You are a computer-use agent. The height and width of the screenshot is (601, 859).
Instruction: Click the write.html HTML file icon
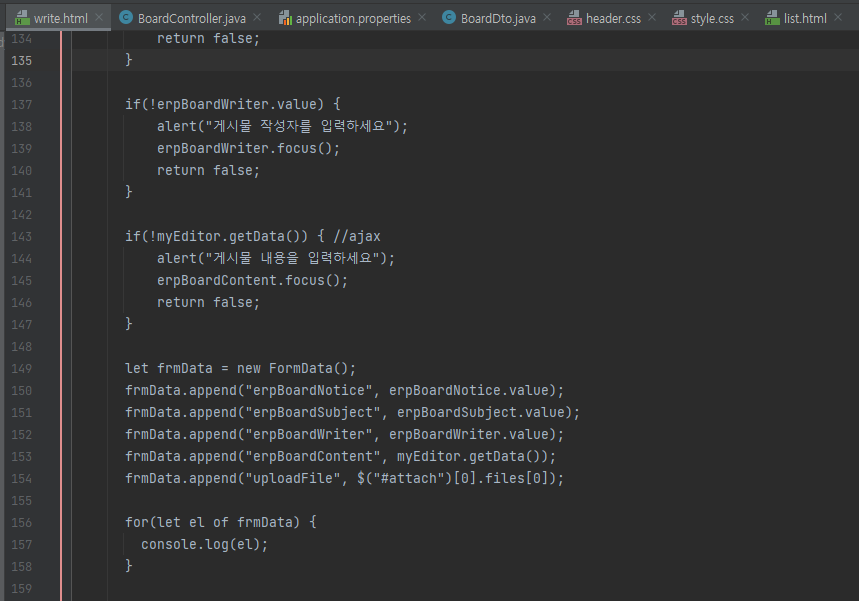22,18
